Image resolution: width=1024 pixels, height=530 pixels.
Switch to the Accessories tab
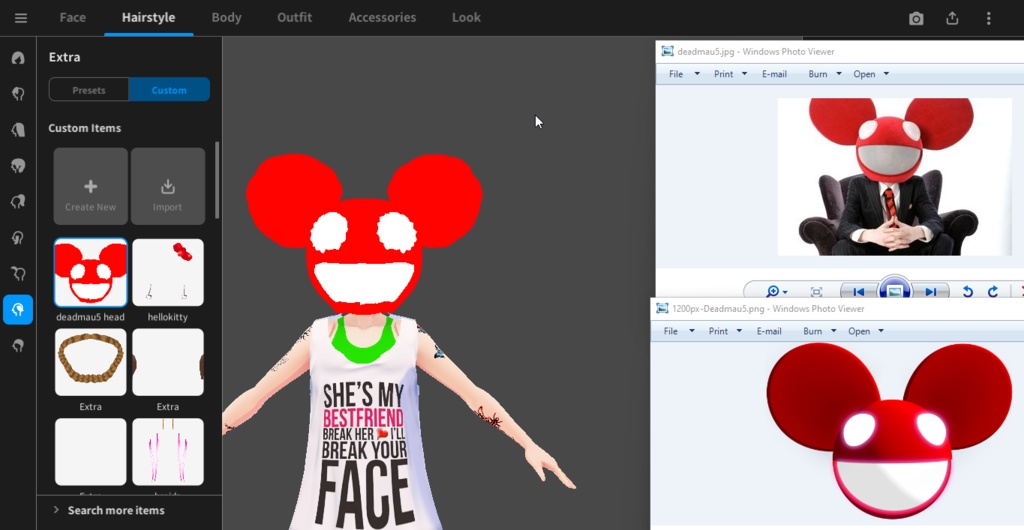point(382,18)
